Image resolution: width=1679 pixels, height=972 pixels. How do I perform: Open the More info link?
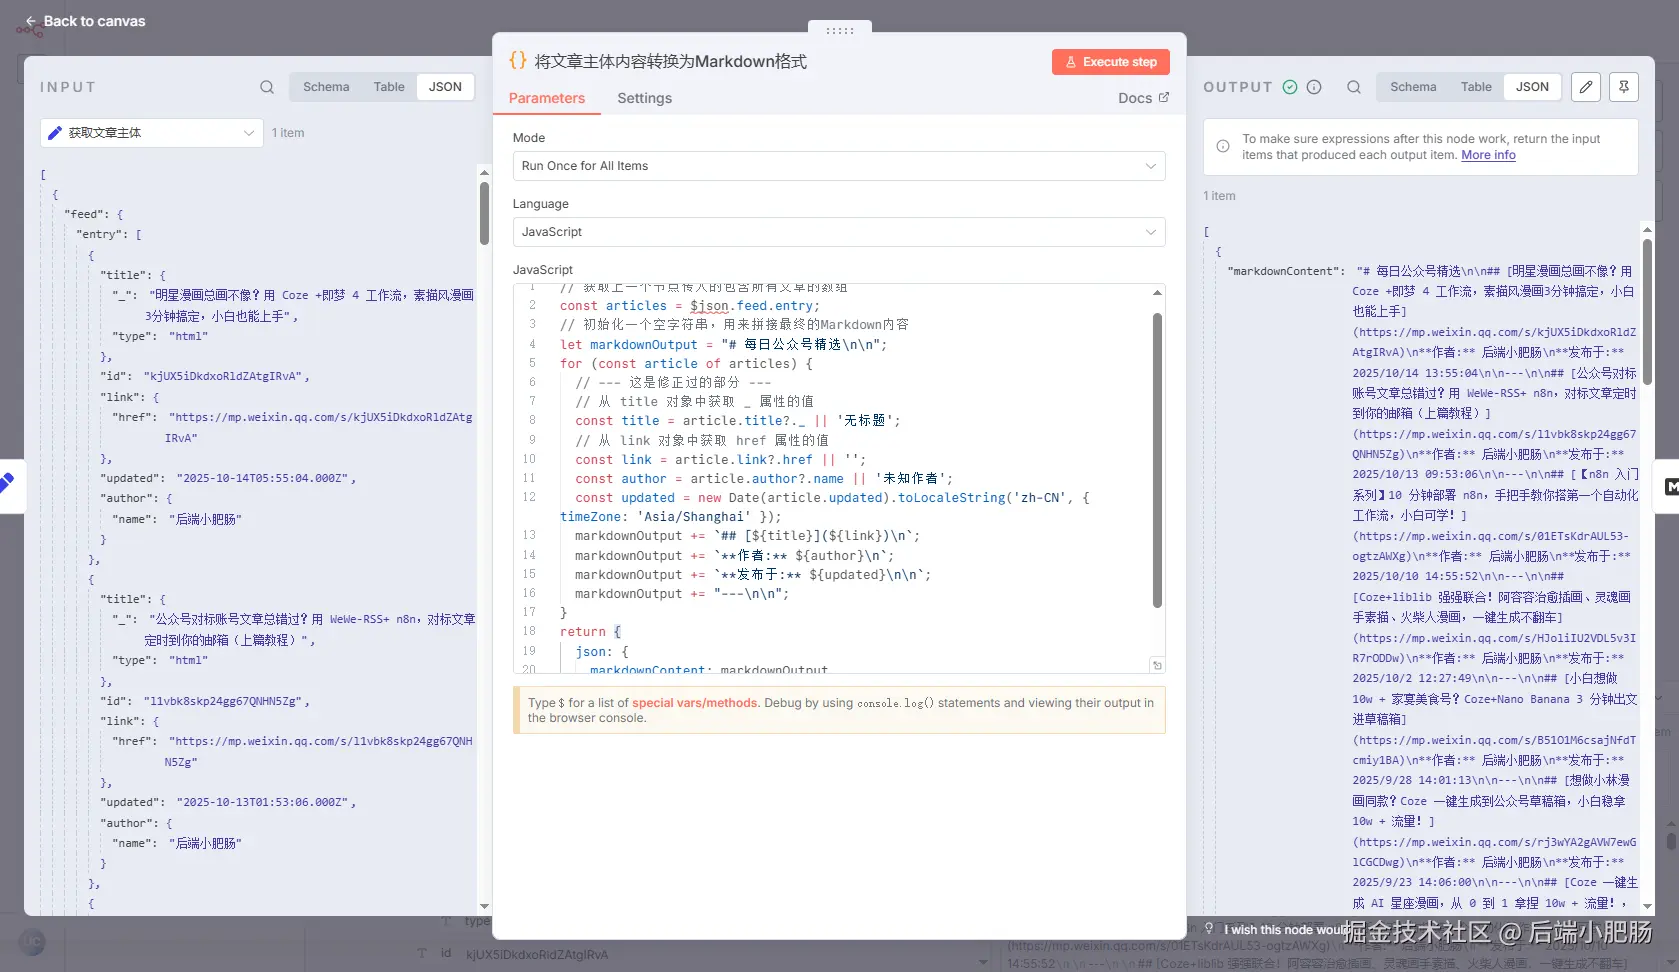point(1488,155)
